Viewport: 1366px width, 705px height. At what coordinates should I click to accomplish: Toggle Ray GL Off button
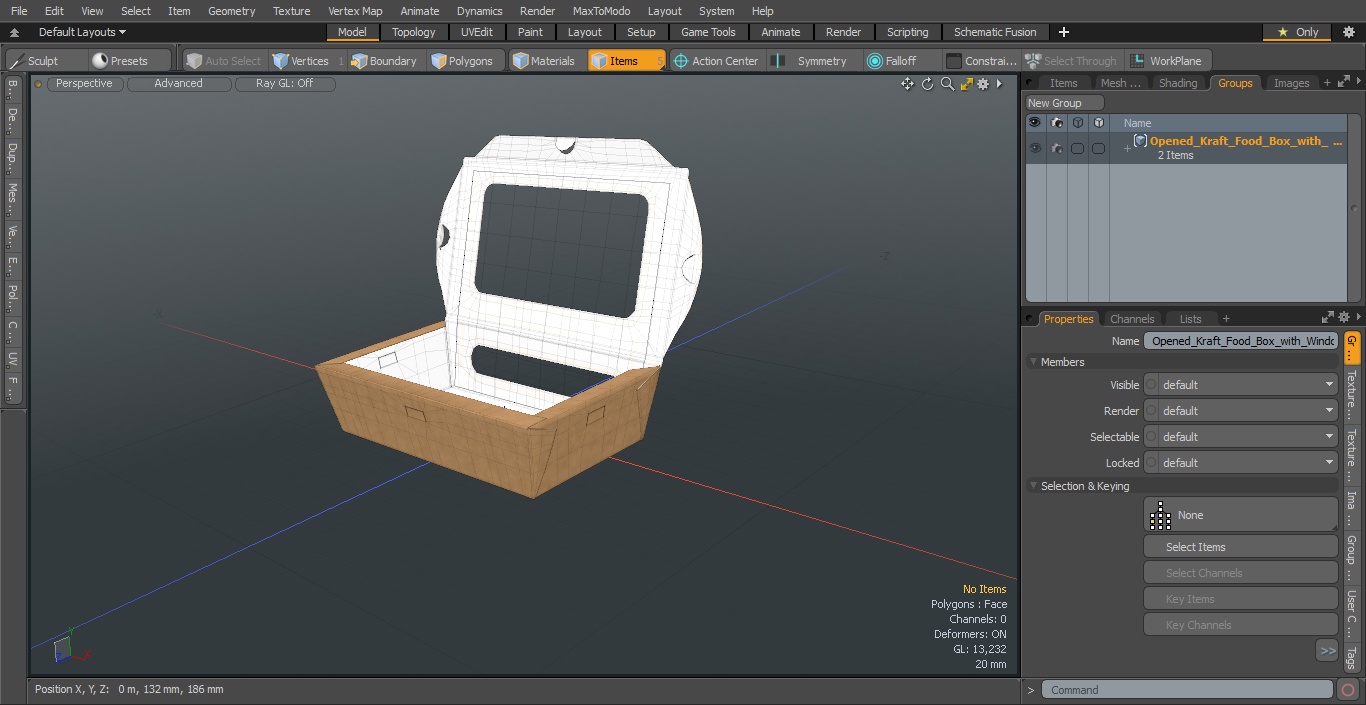(x=285, y=84)
